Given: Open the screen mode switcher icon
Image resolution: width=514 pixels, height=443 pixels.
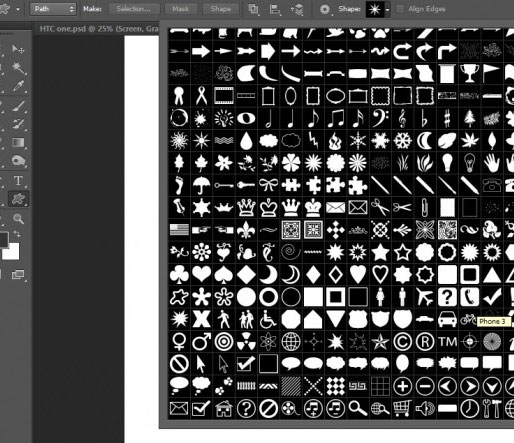Looking at the screenshot, I should pos(18,275).
